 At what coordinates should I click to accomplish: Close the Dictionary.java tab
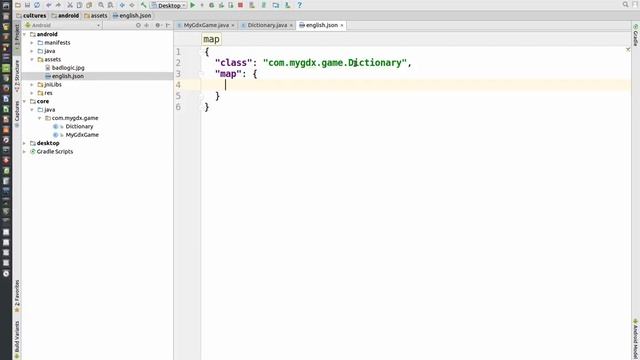[291, 25]
